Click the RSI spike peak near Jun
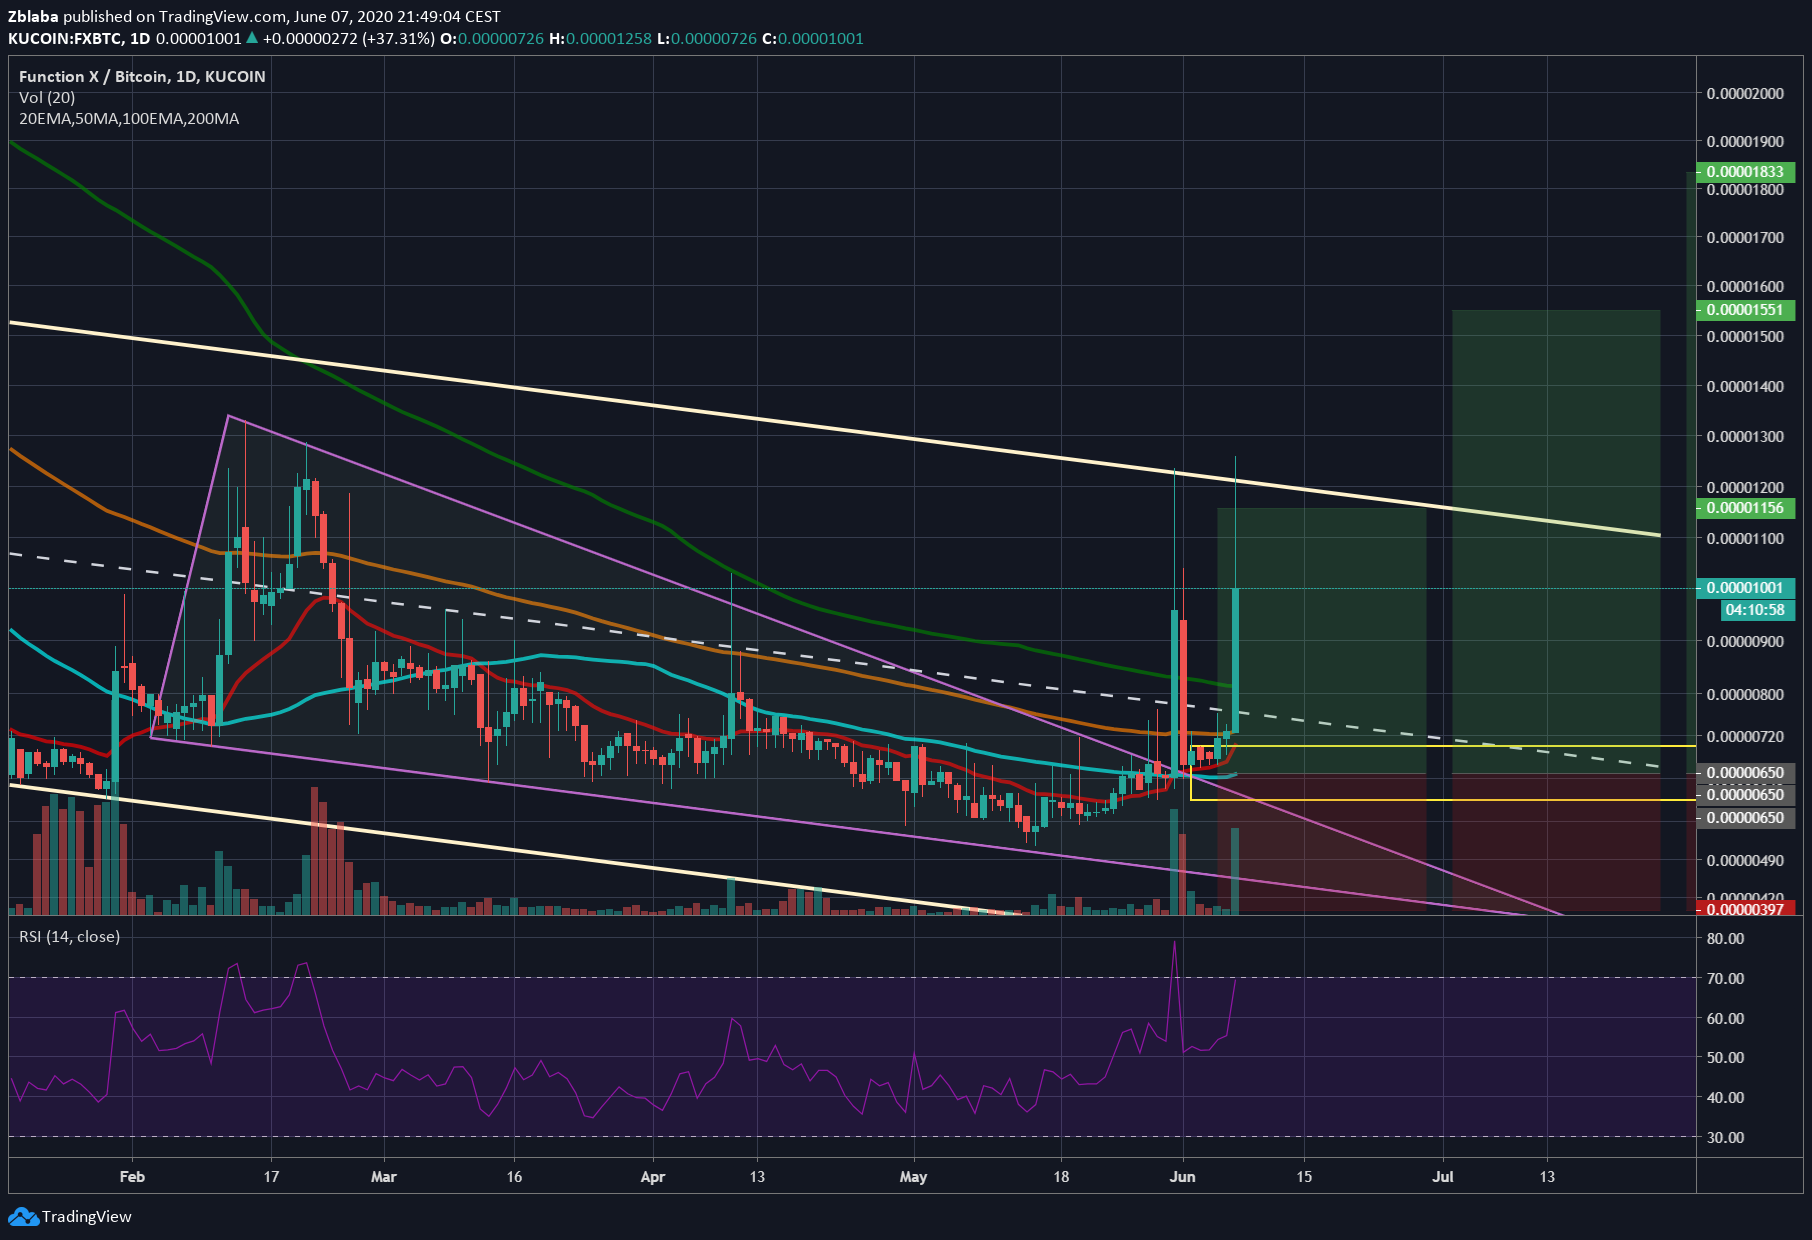 [x=1175, y=943]
